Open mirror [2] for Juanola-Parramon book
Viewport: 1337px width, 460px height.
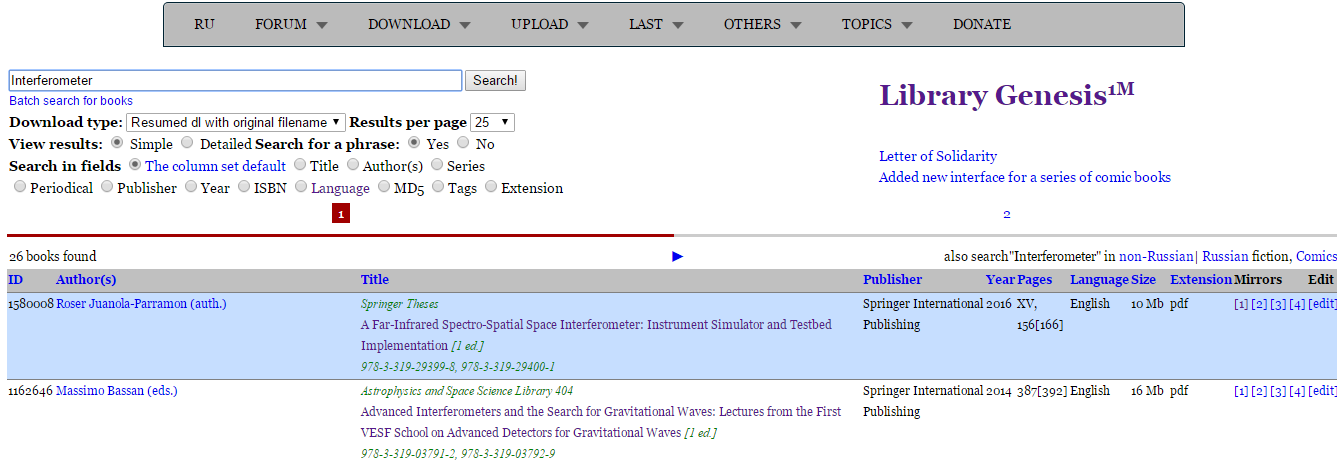click(x=1259, y=304)
